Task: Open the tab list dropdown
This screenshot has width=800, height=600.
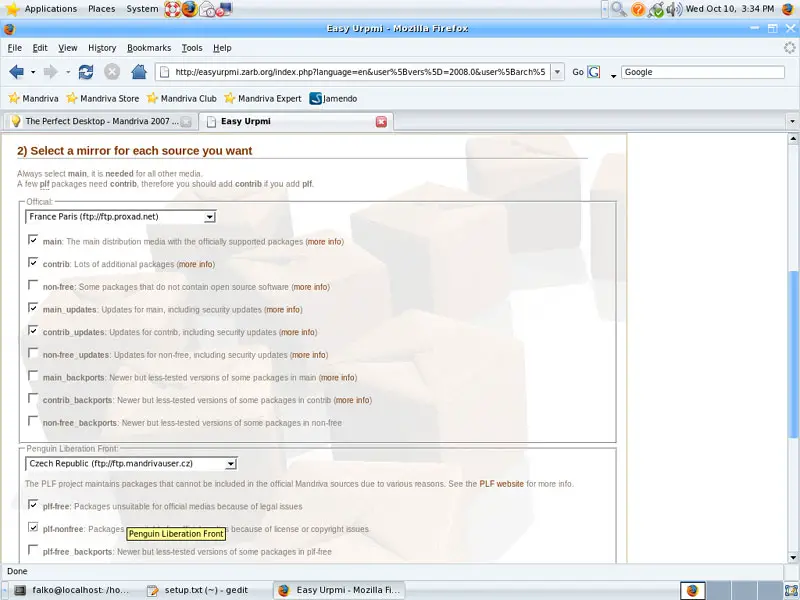Action: [792, 121]
